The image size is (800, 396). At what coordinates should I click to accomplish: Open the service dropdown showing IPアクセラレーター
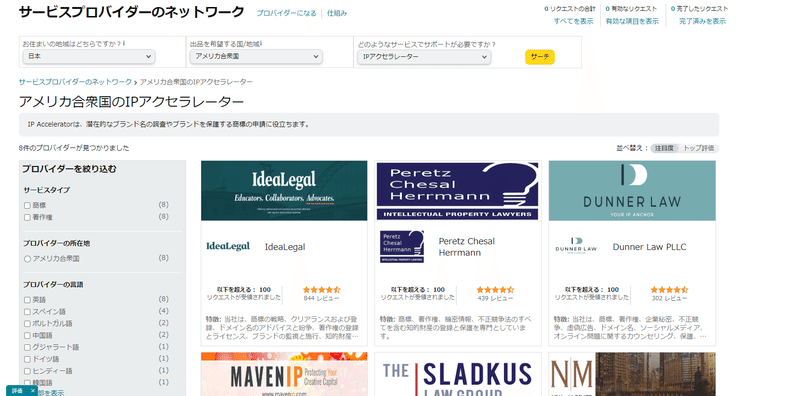coord(424,57)
